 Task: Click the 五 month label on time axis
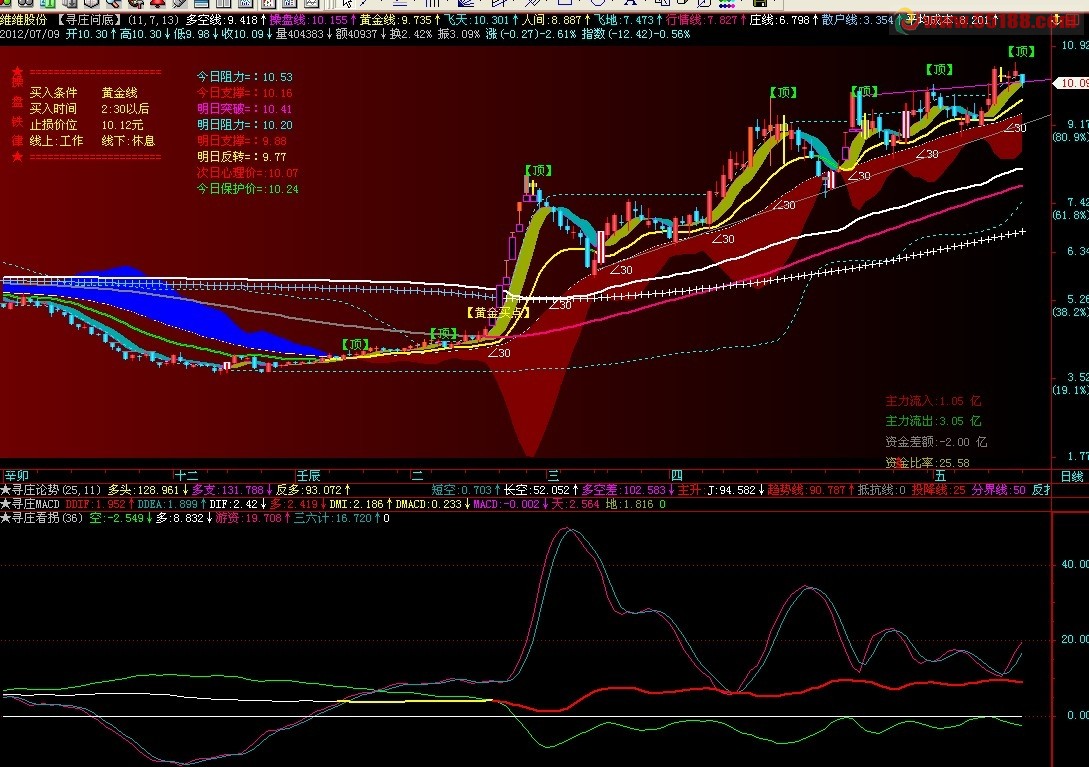940,476
